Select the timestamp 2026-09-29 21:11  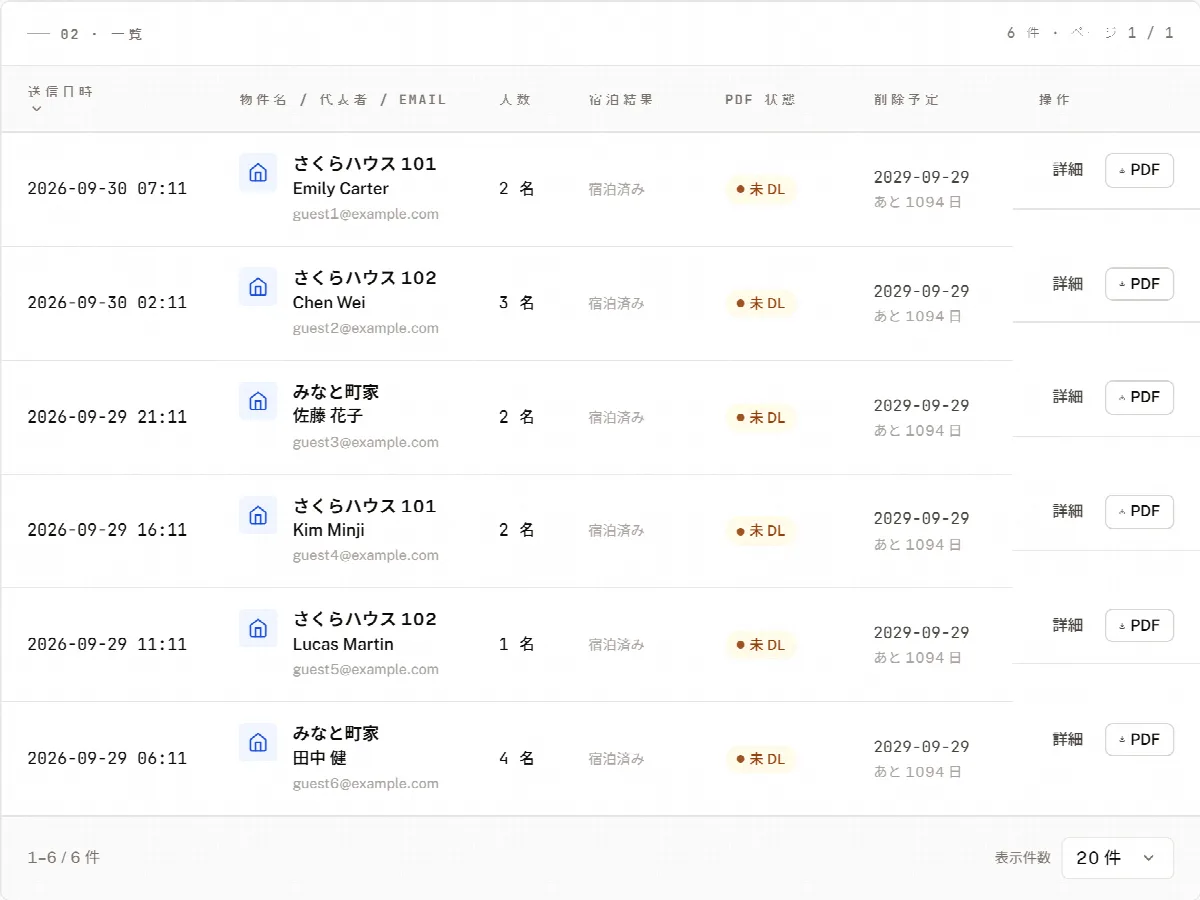coord(107,416)
